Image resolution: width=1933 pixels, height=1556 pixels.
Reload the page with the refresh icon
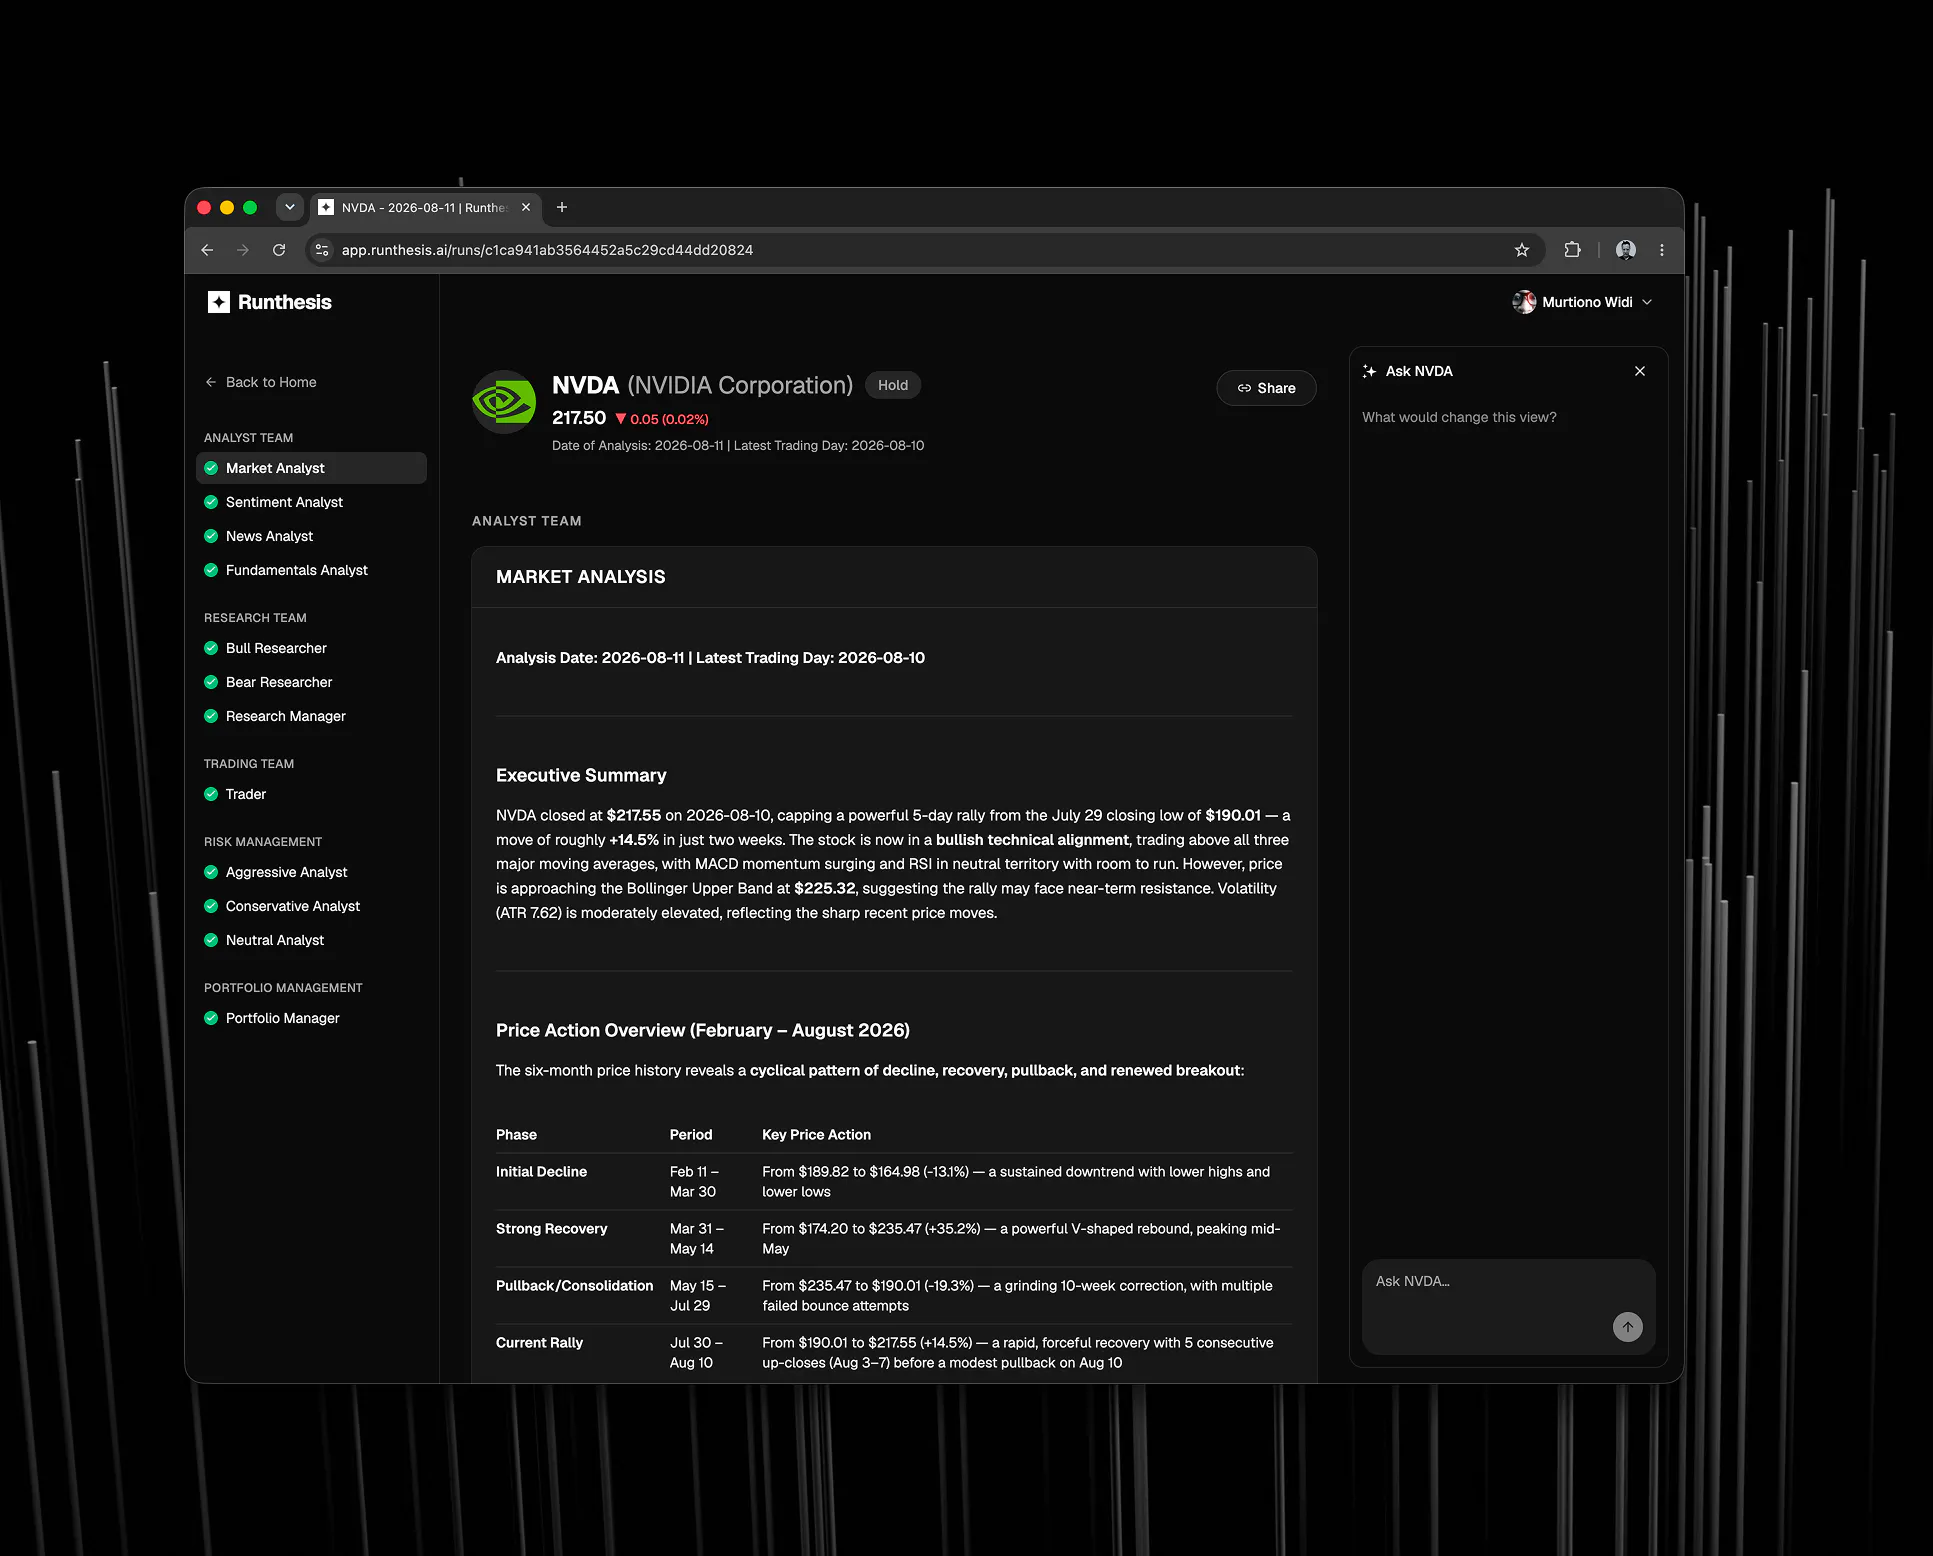(x=279, y=250)
